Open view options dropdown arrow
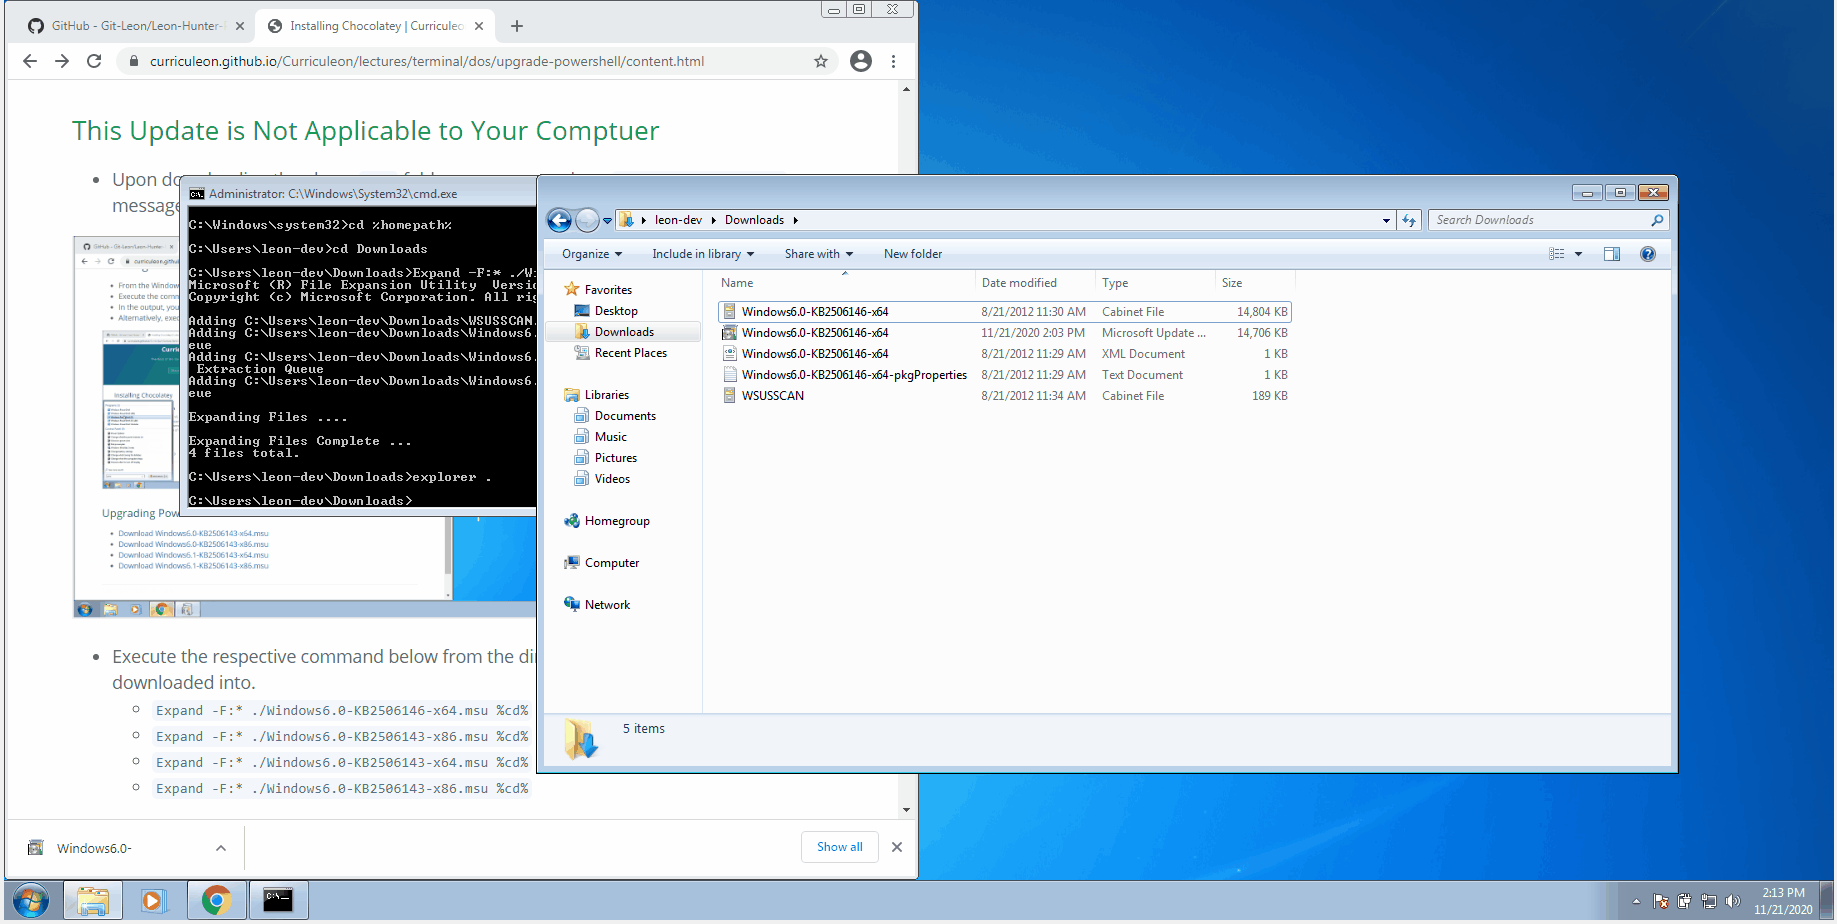Viewport: 1837px width, 924px height. [x=1578, y=254]
